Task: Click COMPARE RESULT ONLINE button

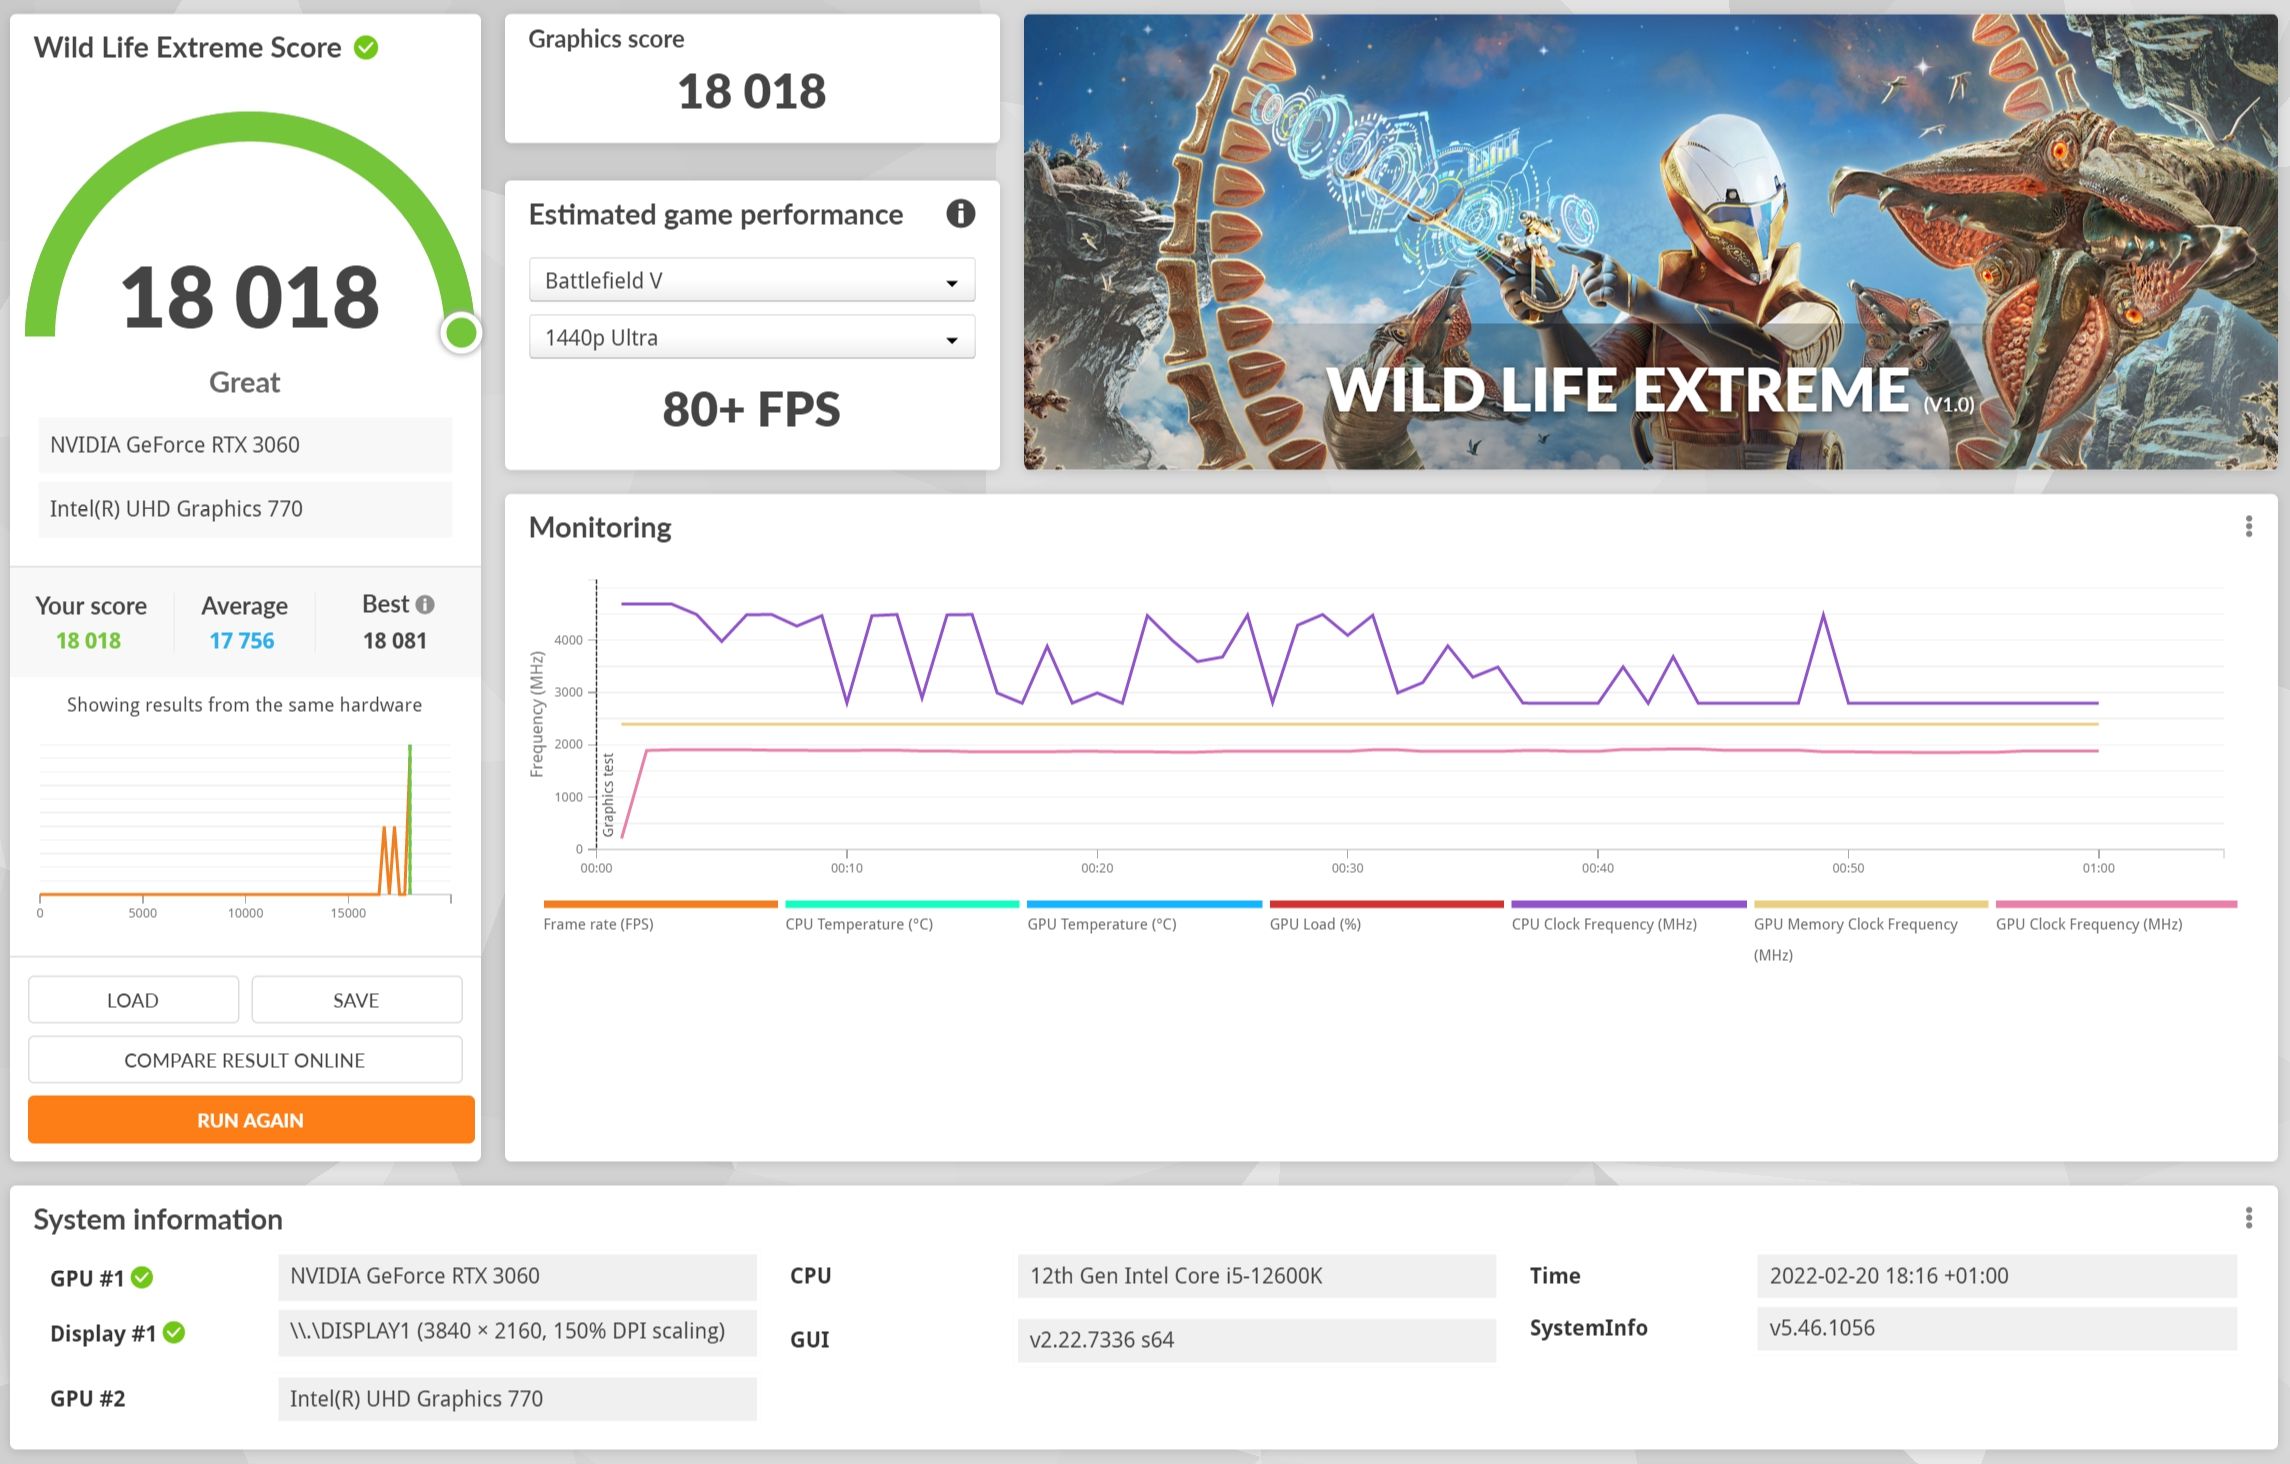Action: [245, 1059]
